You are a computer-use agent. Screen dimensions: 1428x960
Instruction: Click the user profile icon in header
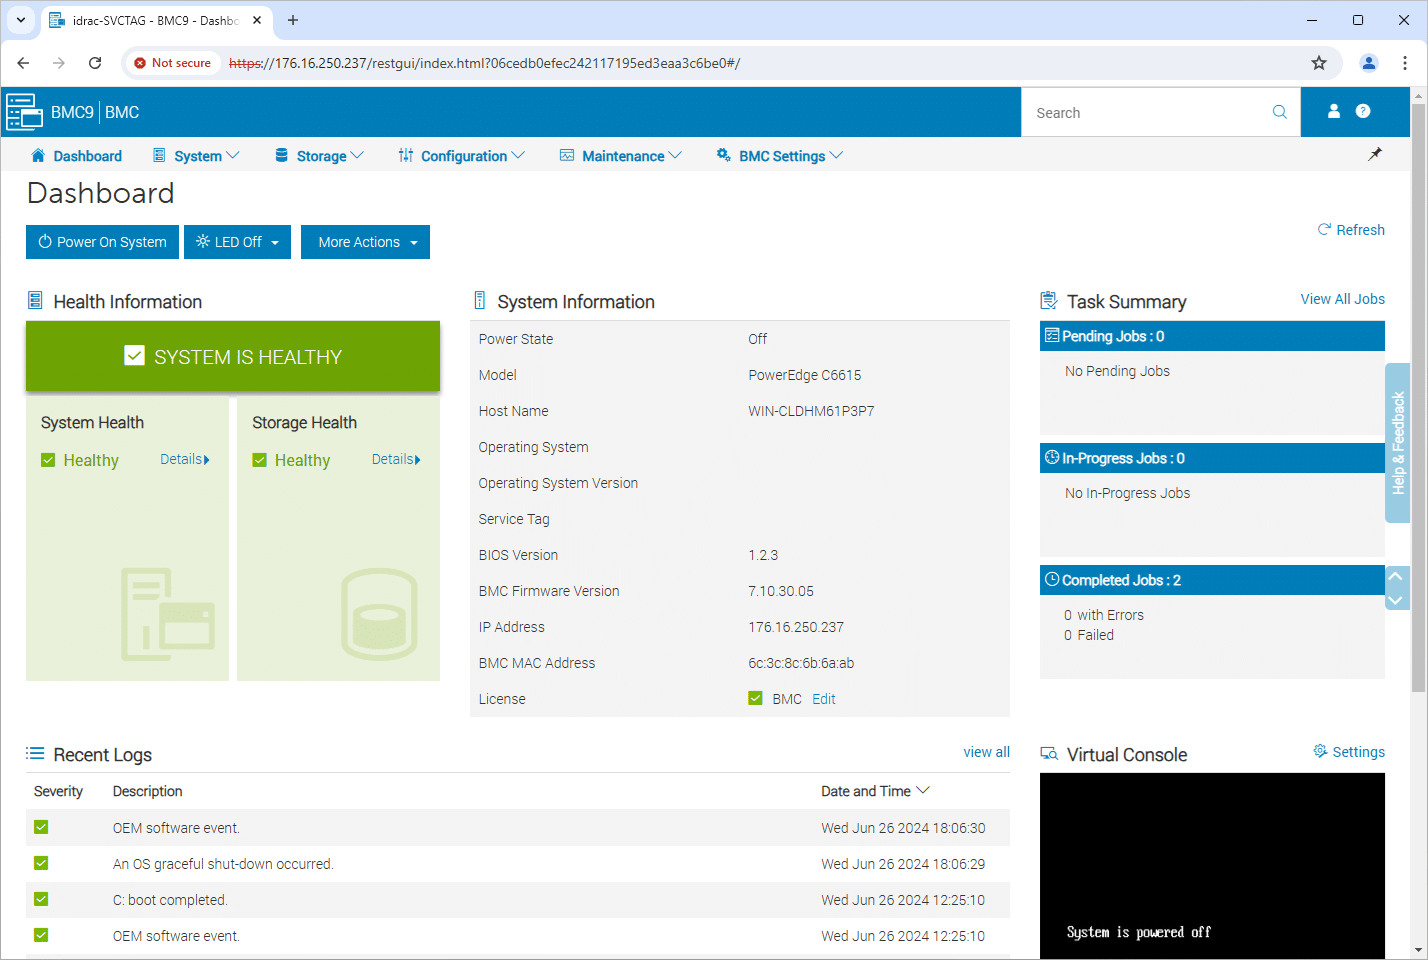click(x=1333, y=111)
